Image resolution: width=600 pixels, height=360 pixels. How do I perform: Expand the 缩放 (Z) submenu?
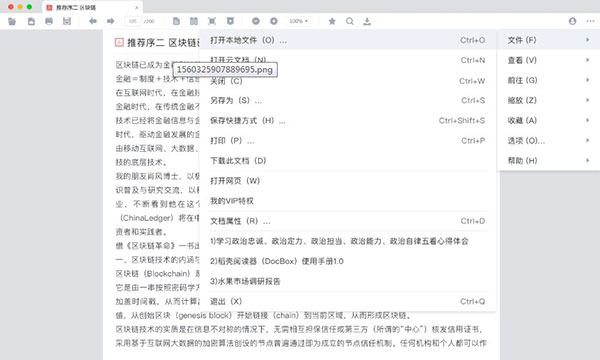click(x=548, y=100)
